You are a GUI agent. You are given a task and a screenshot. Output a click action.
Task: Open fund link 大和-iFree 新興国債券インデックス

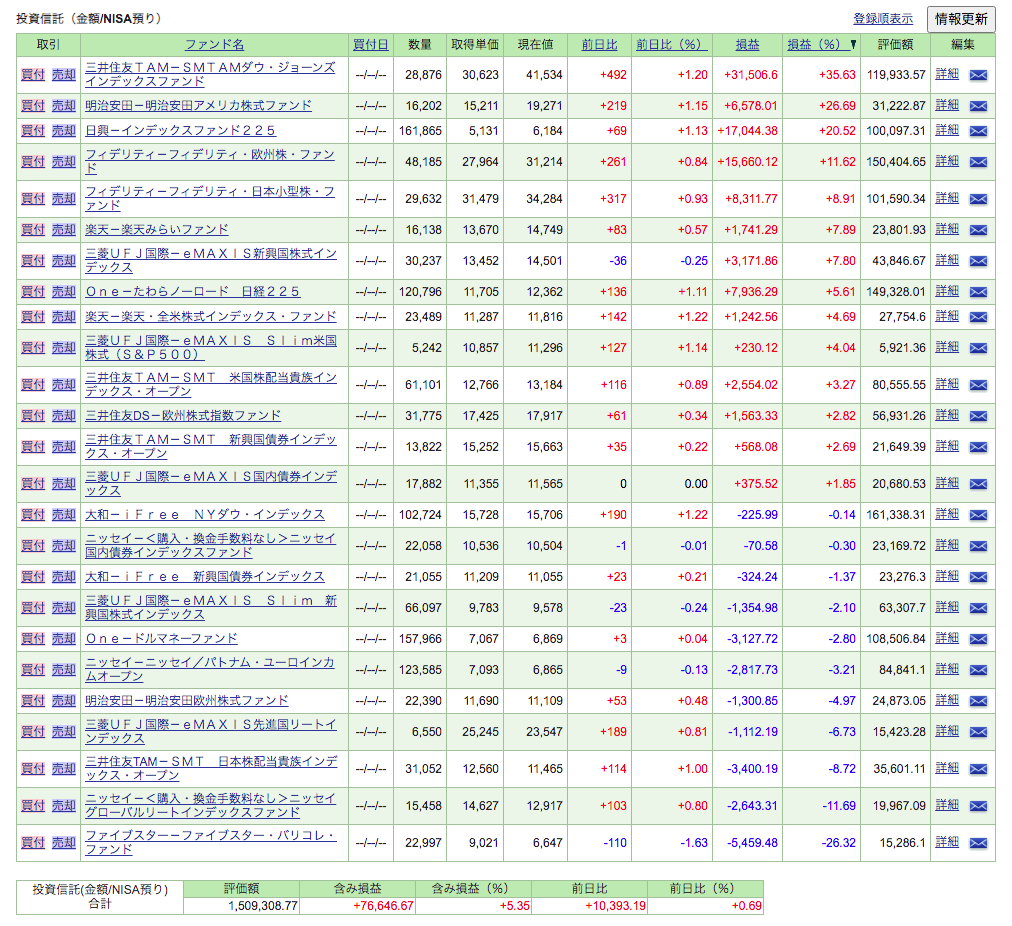205,577
